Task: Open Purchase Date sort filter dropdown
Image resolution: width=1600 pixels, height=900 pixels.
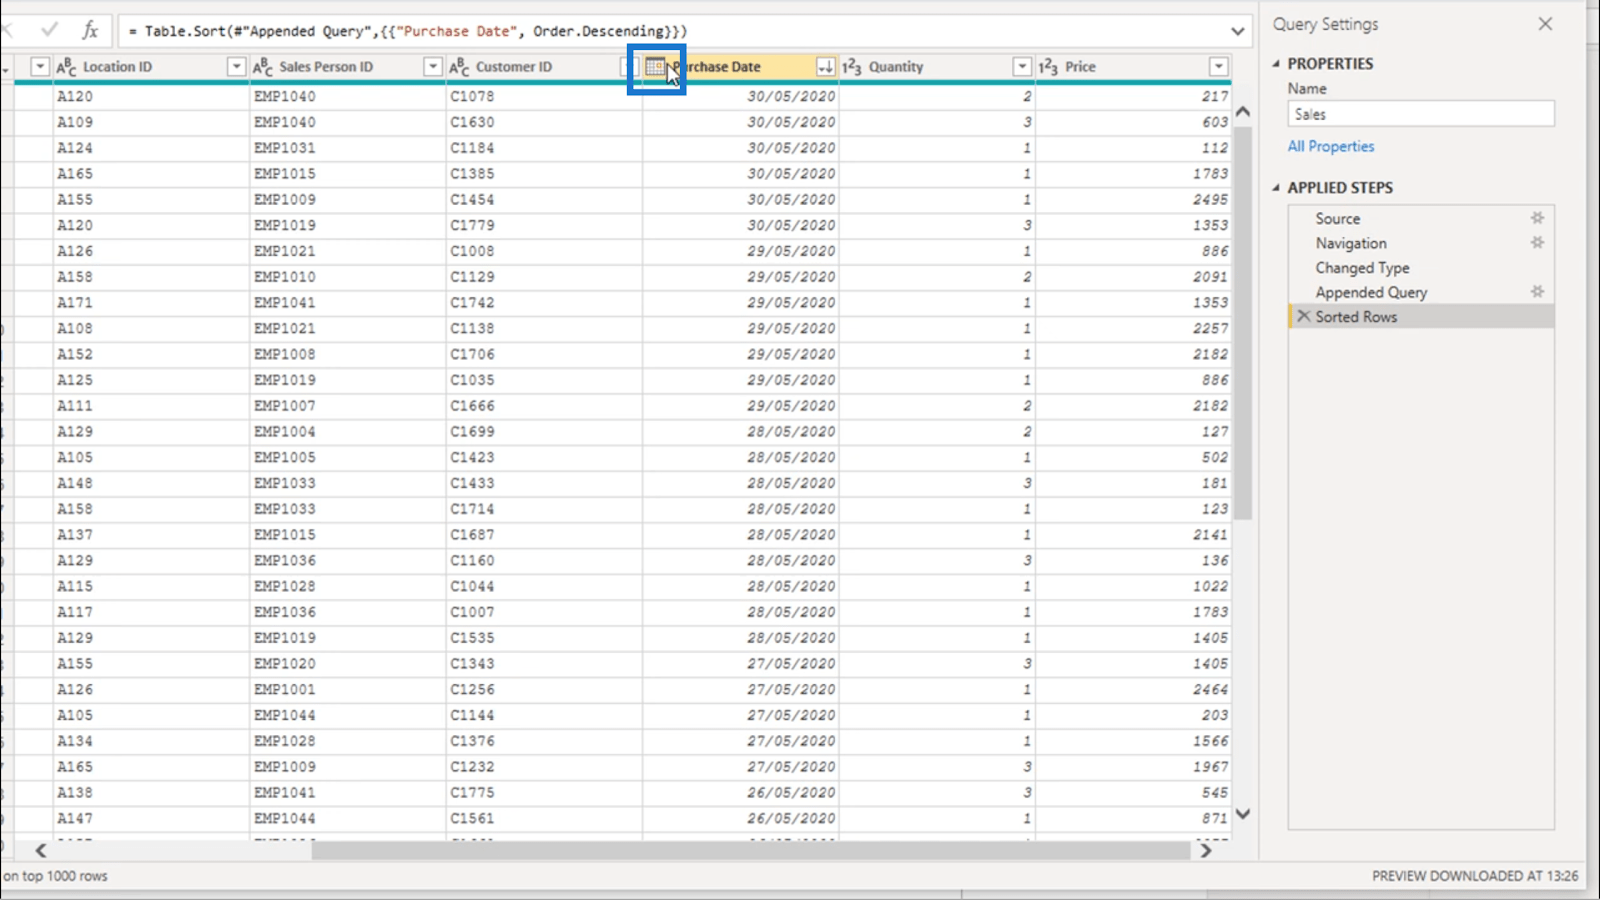Action: [x=825, y=67]
